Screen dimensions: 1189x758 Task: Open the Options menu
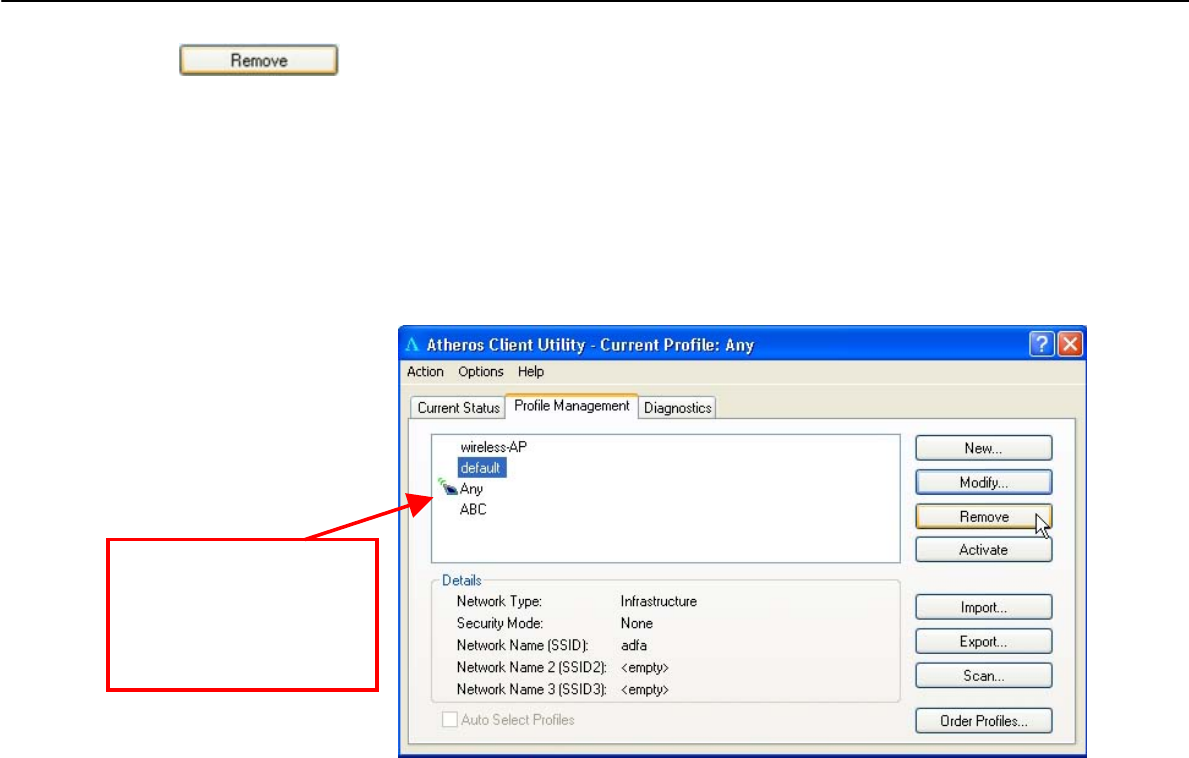pyautogui.click(x=480, y=371)
